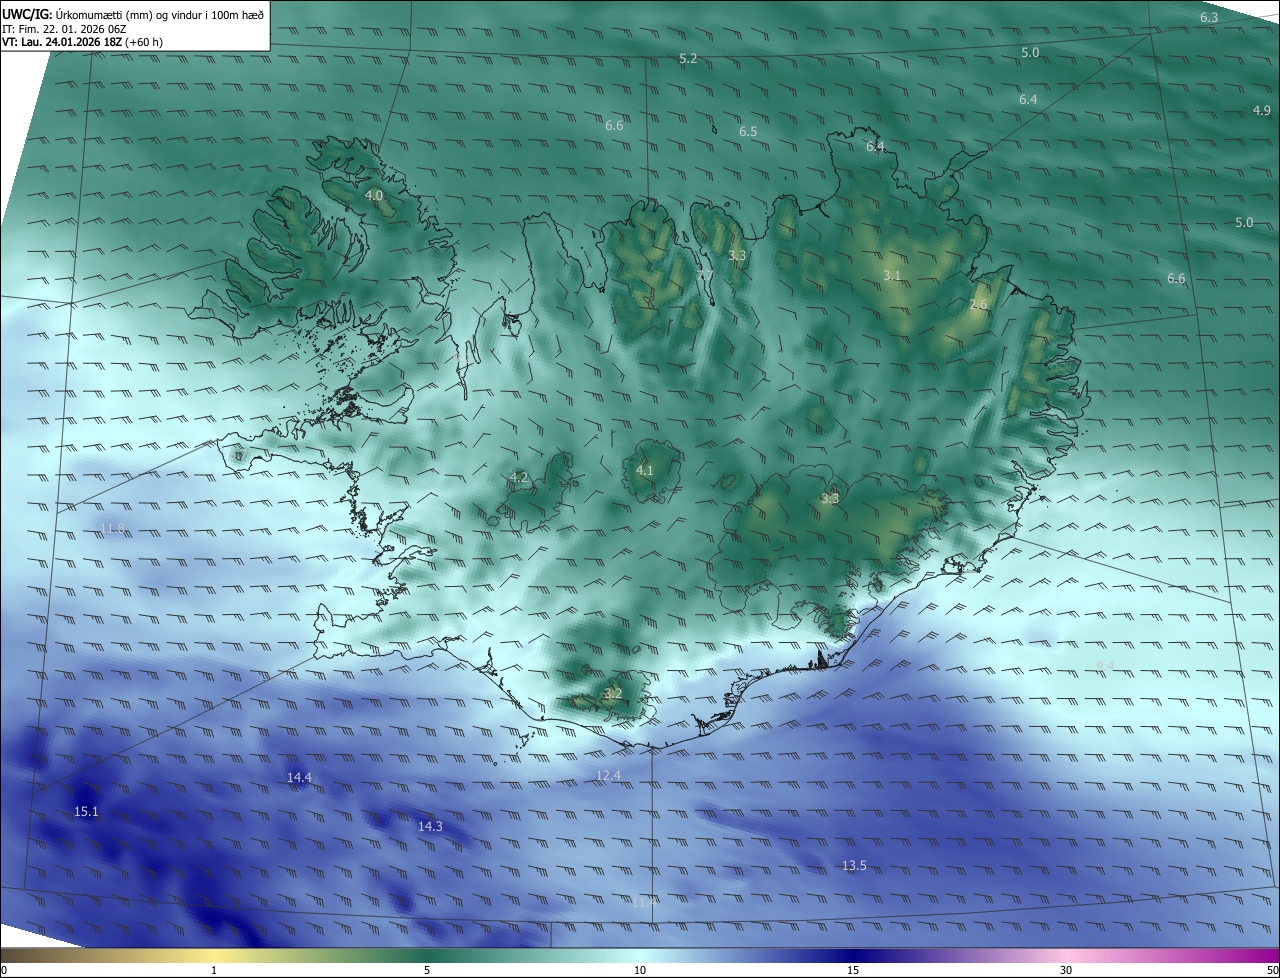Screen dimensions: 1280x978
Task: Pick the yellow segment of the color bar
Action: [215, 955]
